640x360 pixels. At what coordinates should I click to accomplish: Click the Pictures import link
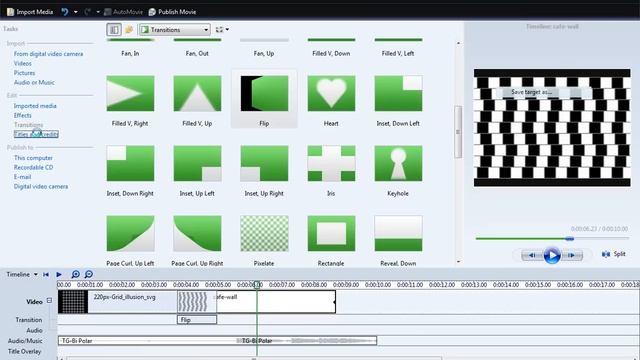24,73
